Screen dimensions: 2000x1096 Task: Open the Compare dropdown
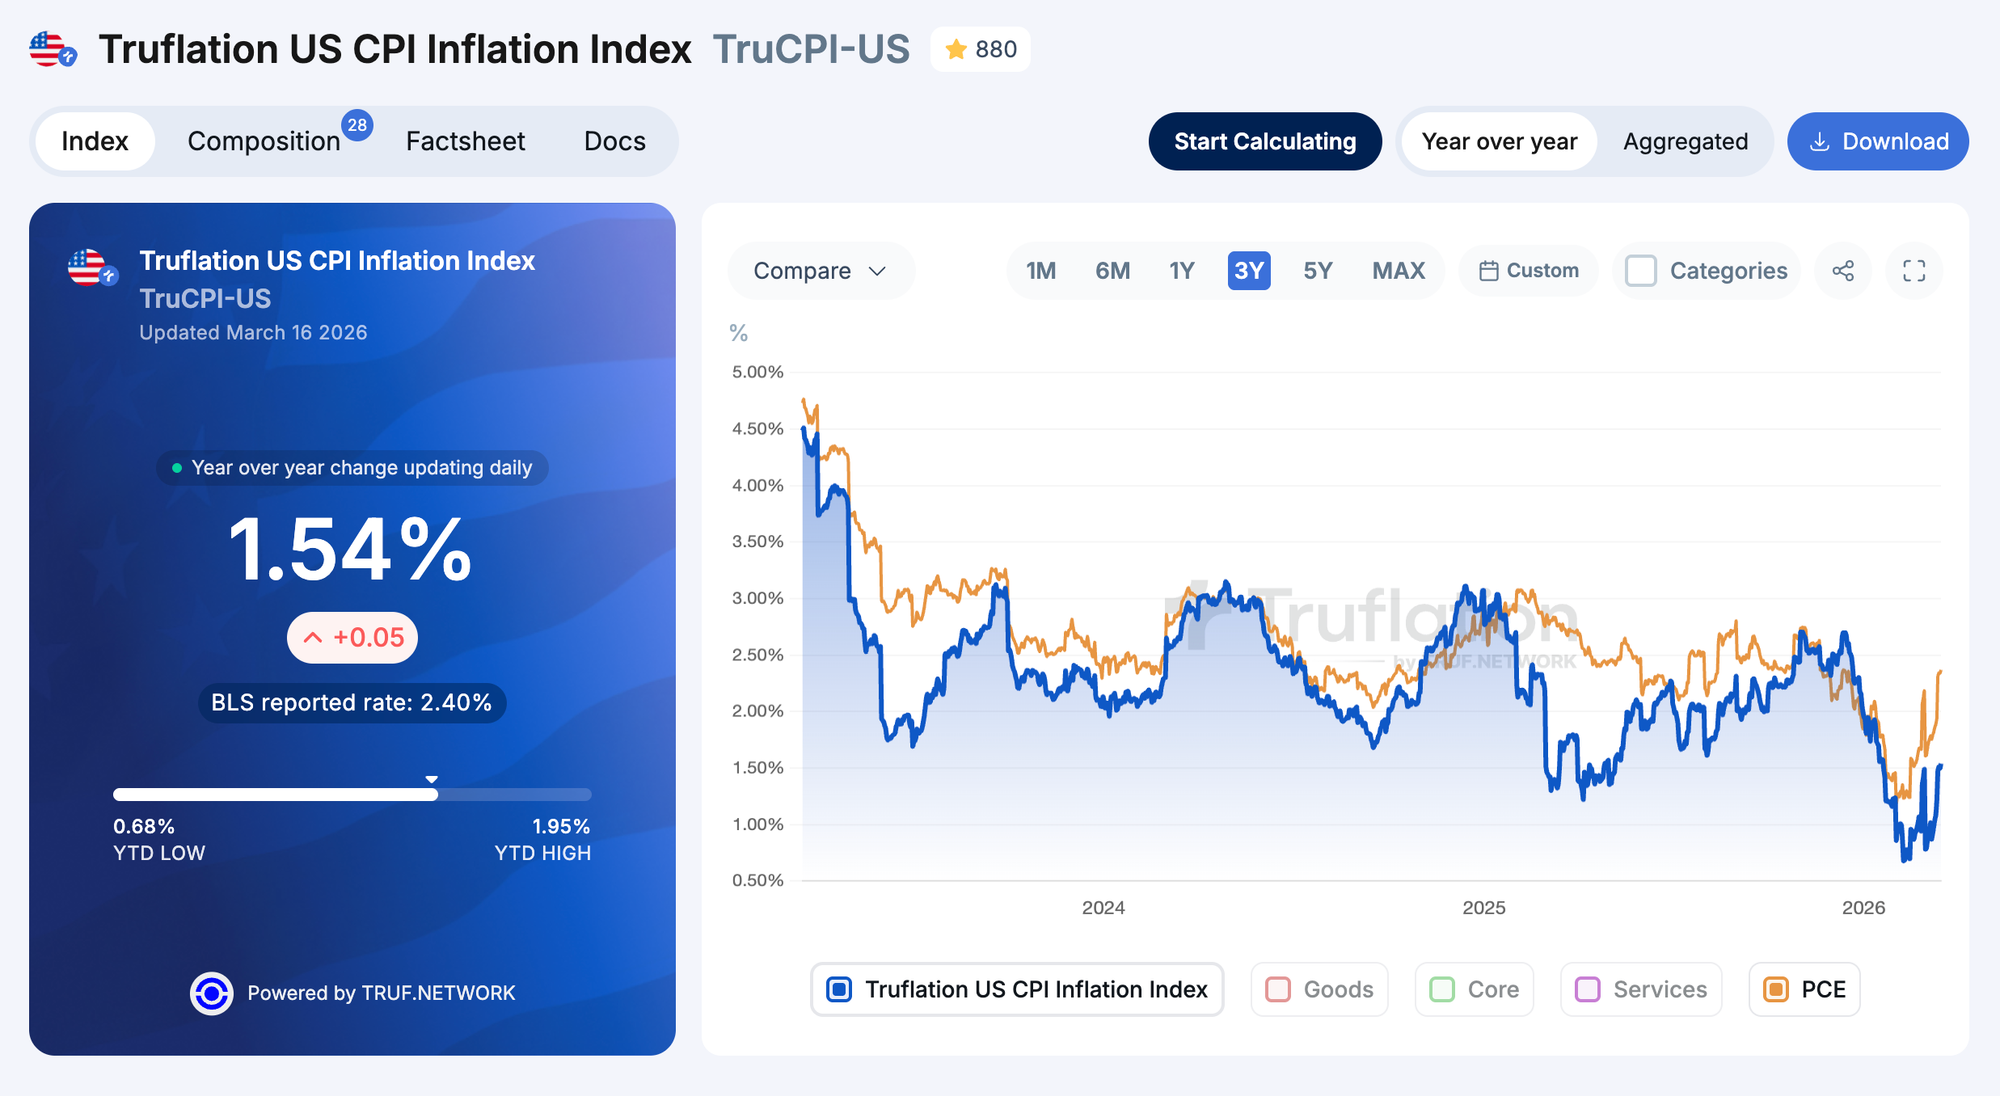click(x=820, y=271)
